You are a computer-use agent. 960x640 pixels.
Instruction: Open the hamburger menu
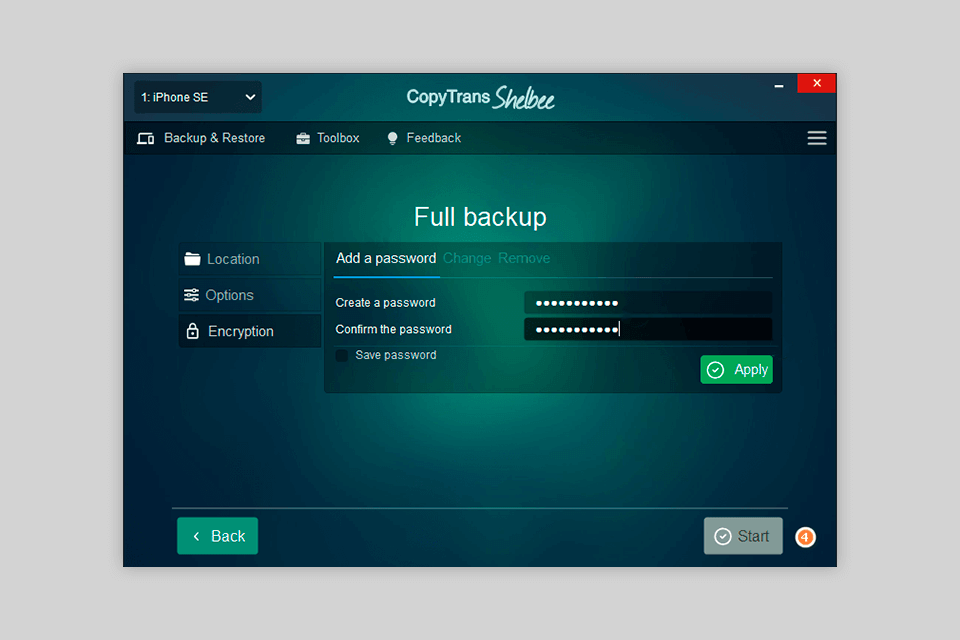817,138
